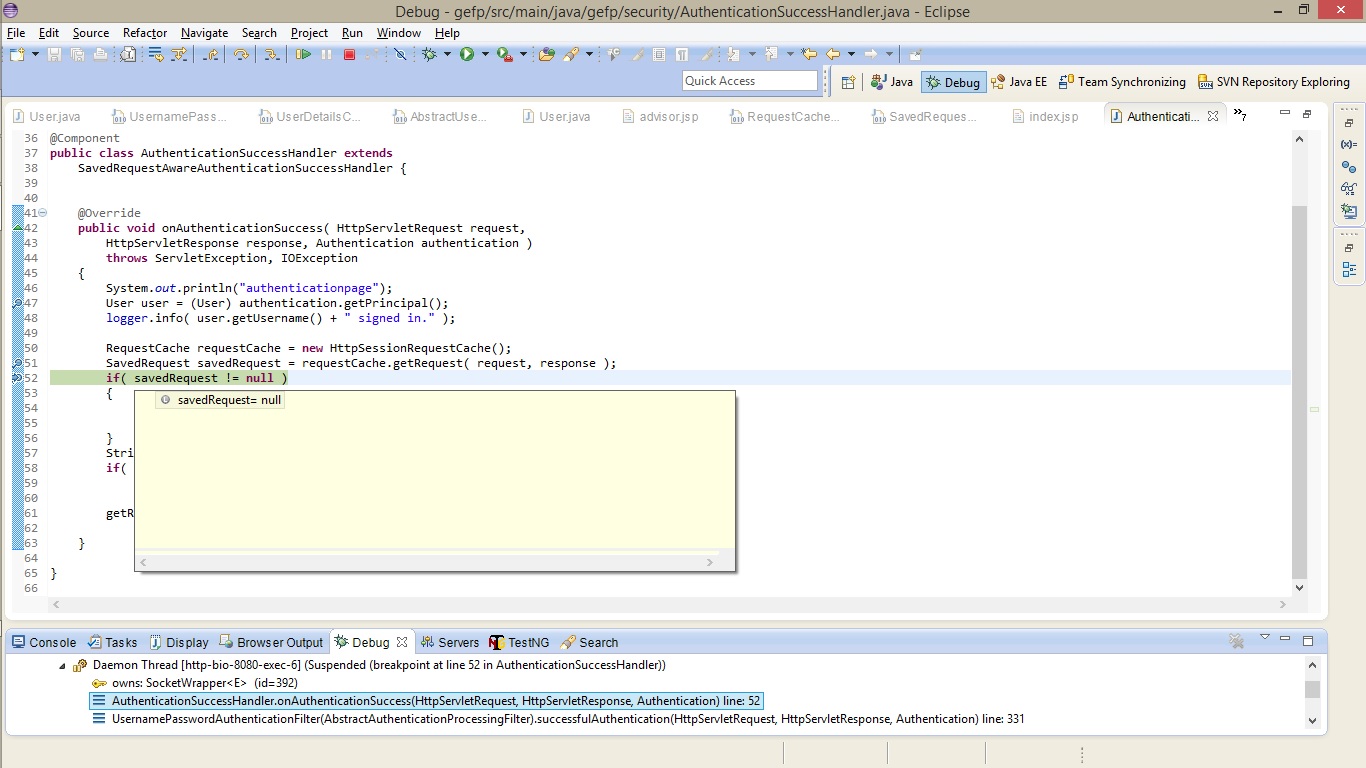1366x768 pixels.
Task: Toggle Skip All Breakpoints
Action: click(x=400, y=55)
